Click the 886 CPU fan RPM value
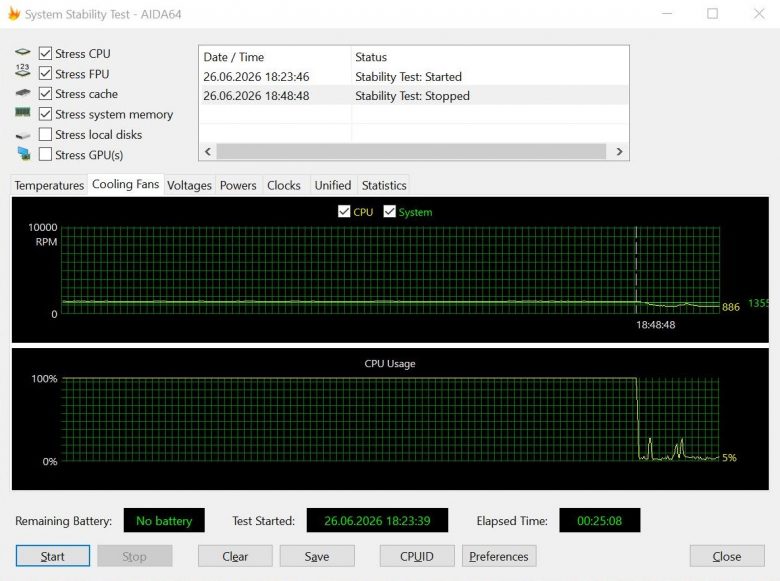Image resolution: width=780 pixels, height=581 pixels. pyautogui.click(x=731, y=307)
